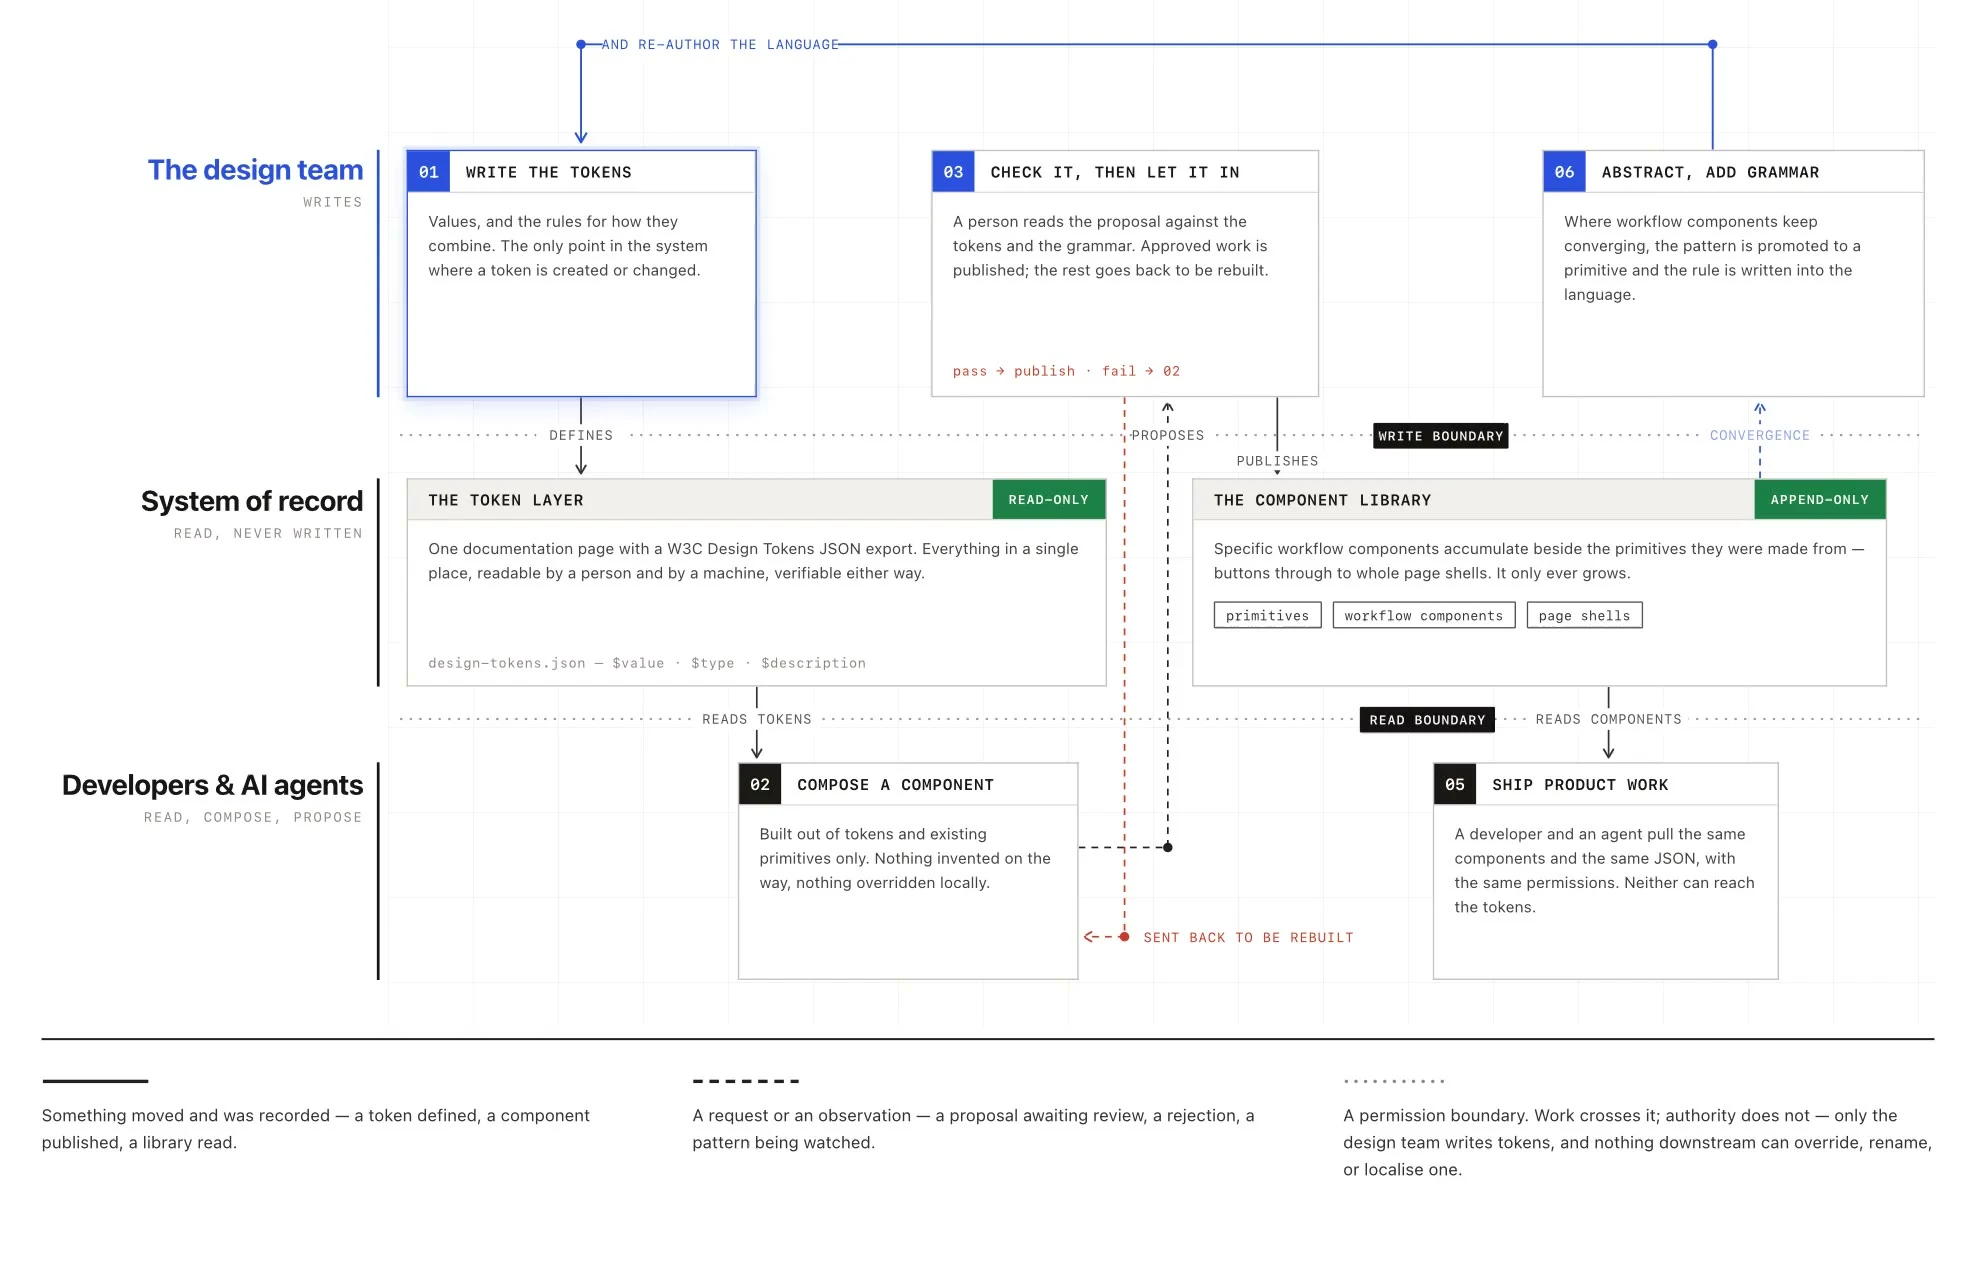The image size is (1976, 1288).
Task: Click 'System of record' lane heading
Action: (x=252, y=501)
